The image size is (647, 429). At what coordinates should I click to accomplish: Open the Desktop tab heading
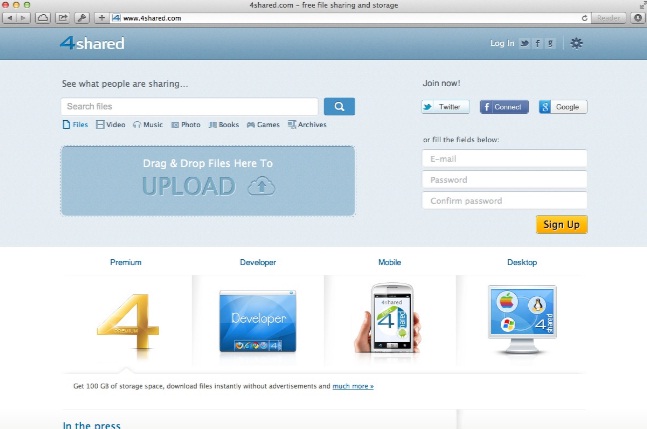pyautogui.click(x=522, y=262)
